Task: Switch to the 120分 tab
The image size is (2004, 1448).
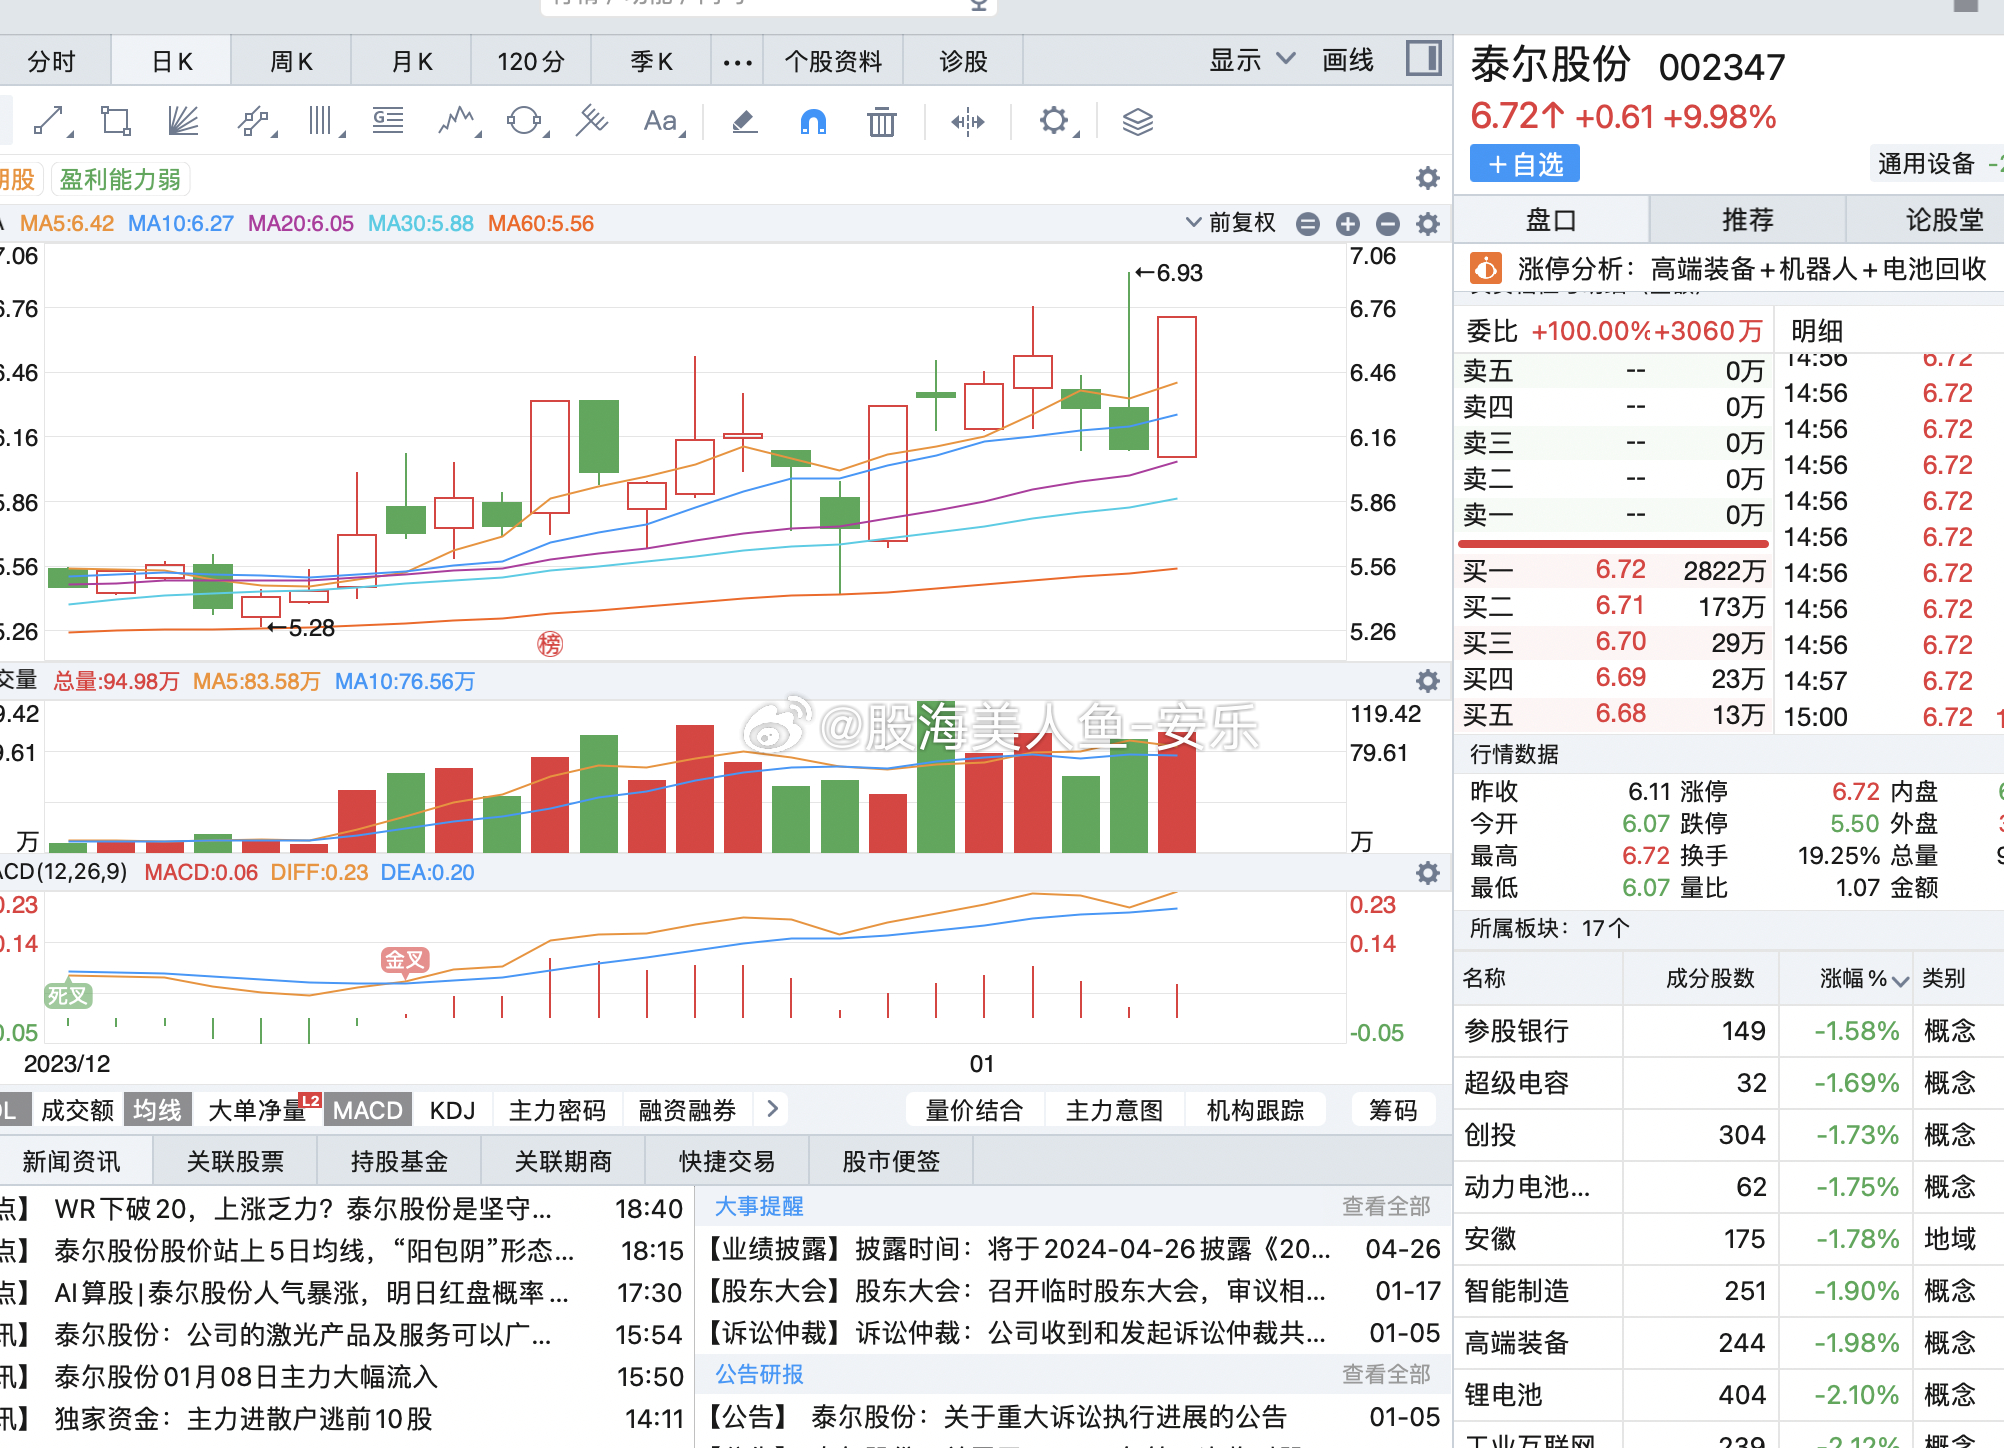Action: click(531, 61)
